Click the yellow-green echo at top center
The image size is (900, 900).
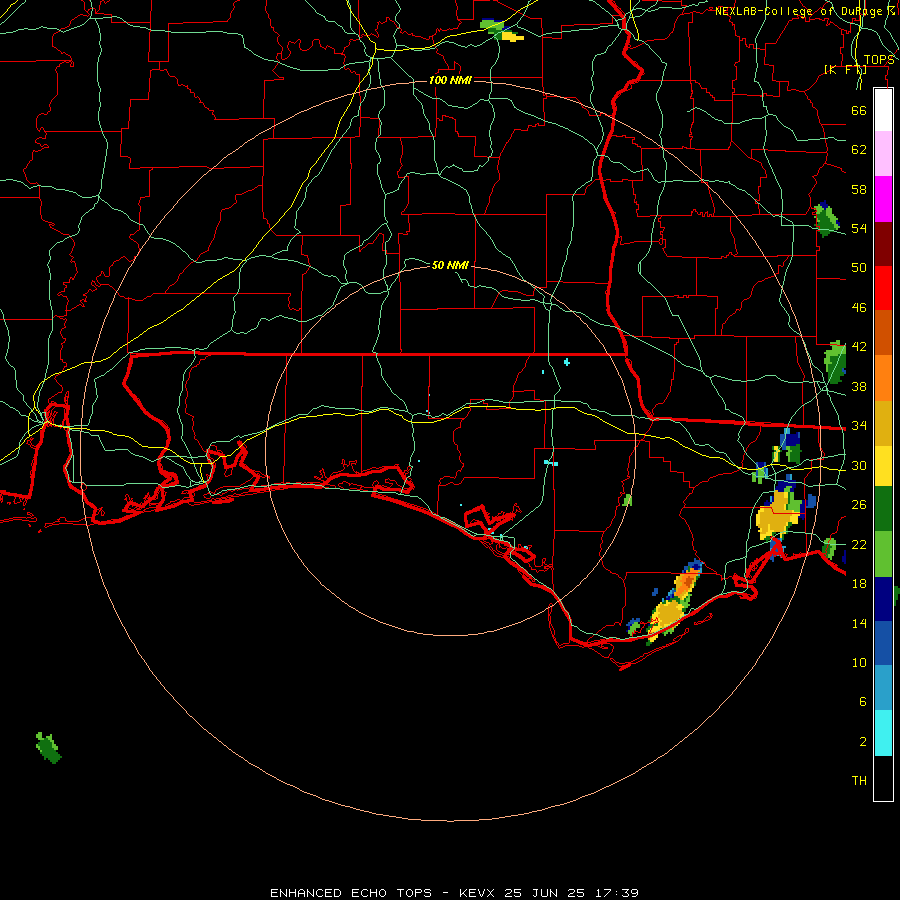(502, 30)
